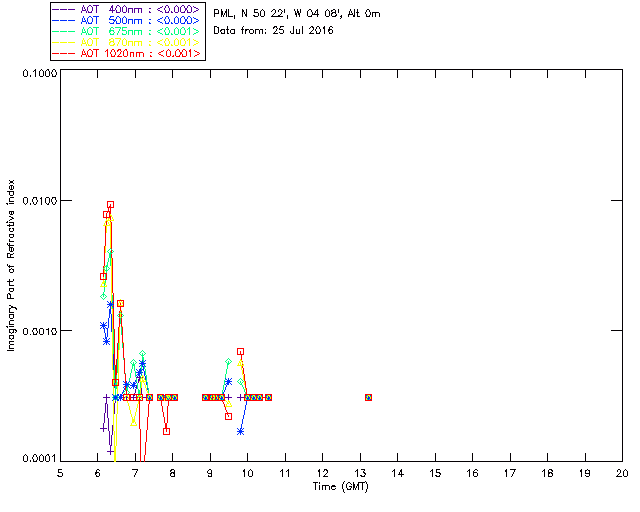The height and width of the screenshot is (512, 640).
Task: Click the 'Imaginary Part of Refractive index' label
Action: 11,265
